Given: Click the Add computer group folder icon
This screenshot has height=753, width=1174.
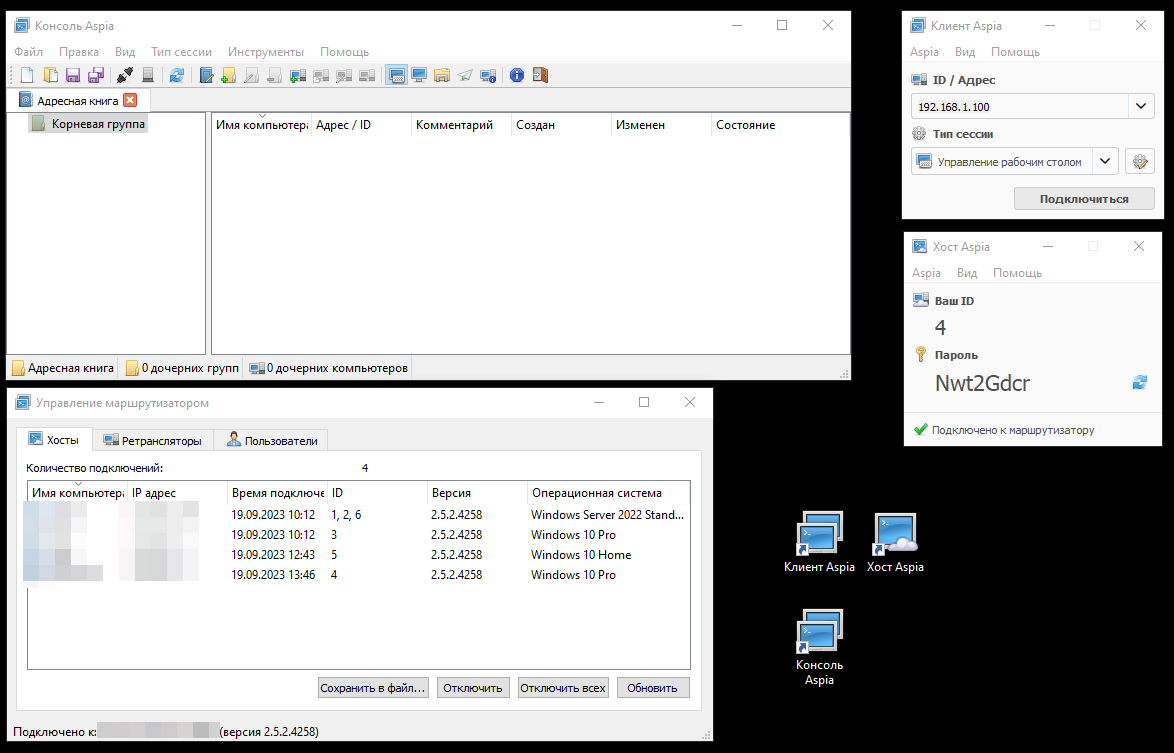Looking at the screenshot, I should 229,75.
